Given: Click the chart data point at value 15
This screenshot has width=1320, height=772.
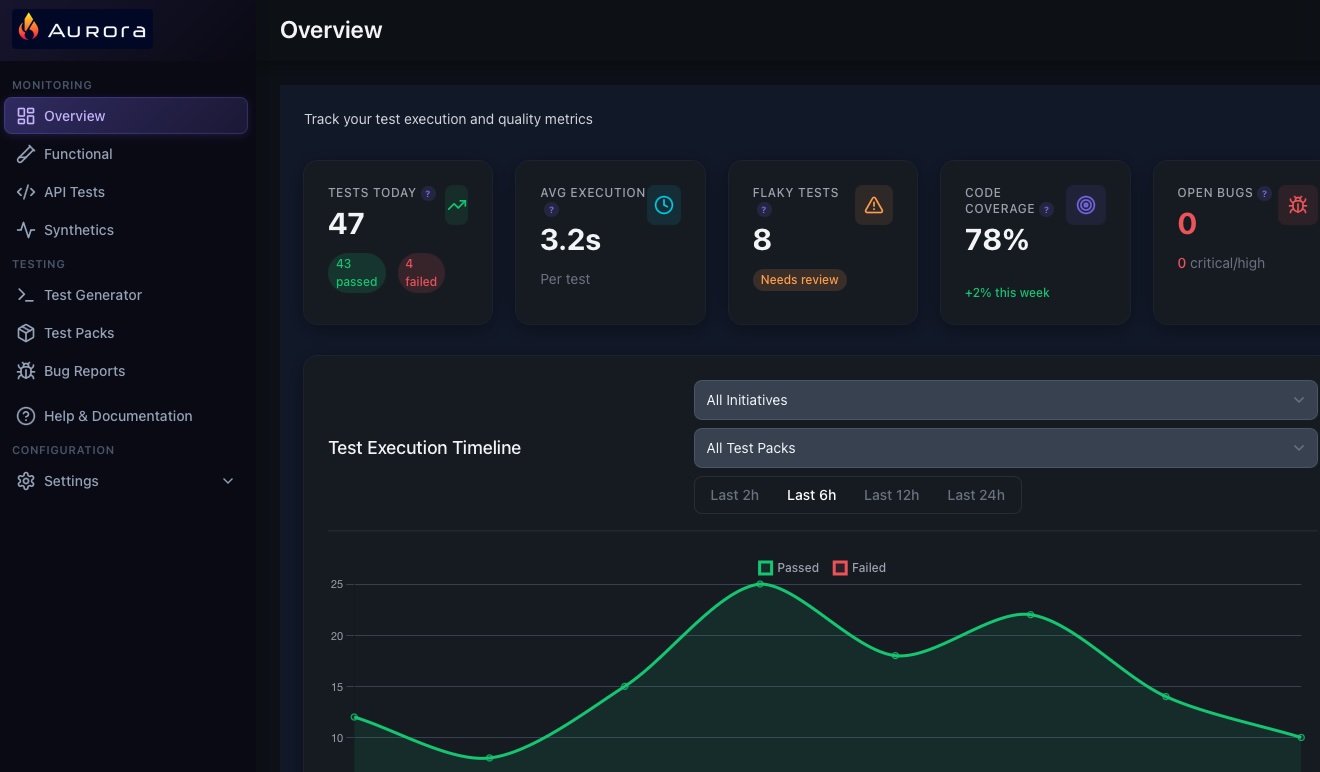Looking at the screenshot, I should coord(625,686).
